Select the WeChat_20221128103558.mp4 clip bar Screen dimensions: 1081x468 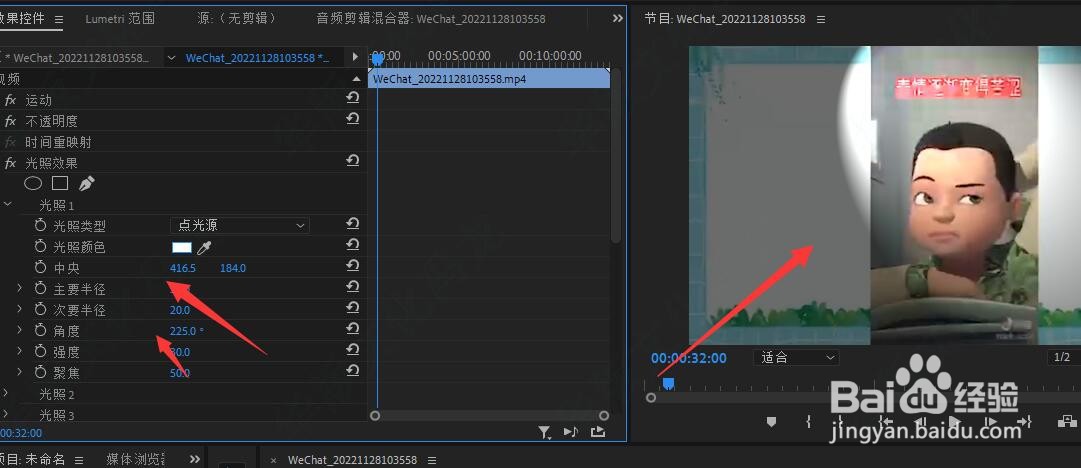coord(490,79)
